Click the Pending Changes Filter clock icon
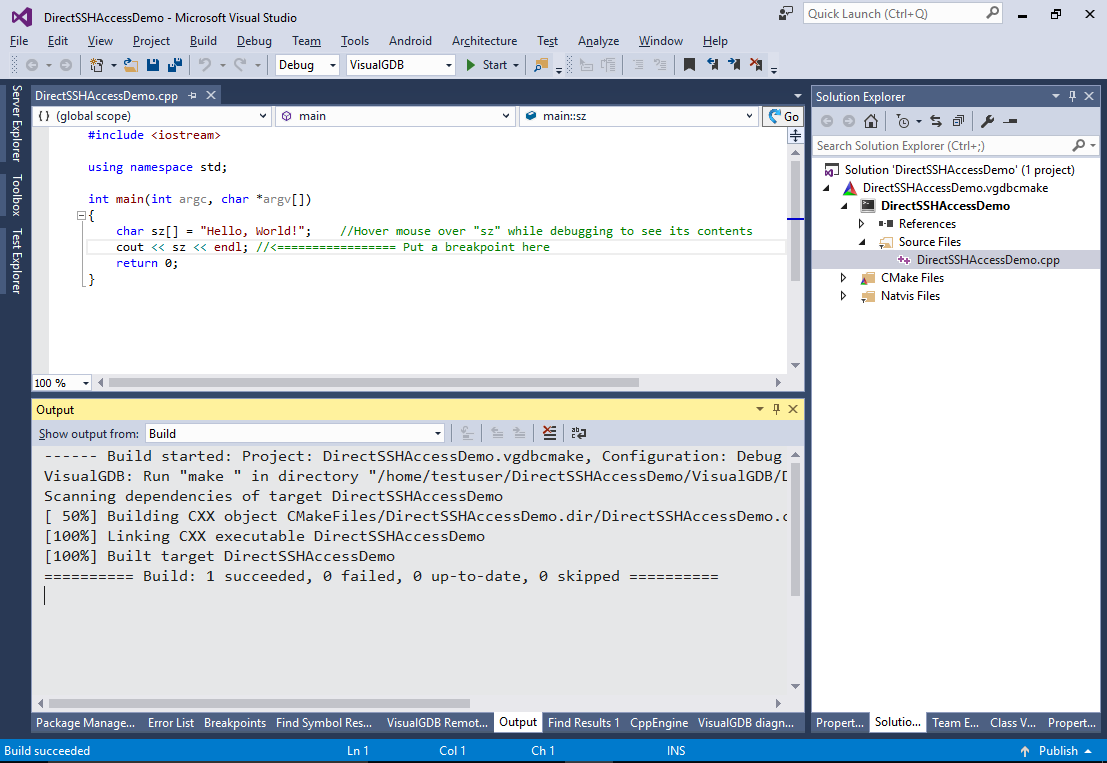The height and width of the screenshot is (763, 1107). pos(903,121)
